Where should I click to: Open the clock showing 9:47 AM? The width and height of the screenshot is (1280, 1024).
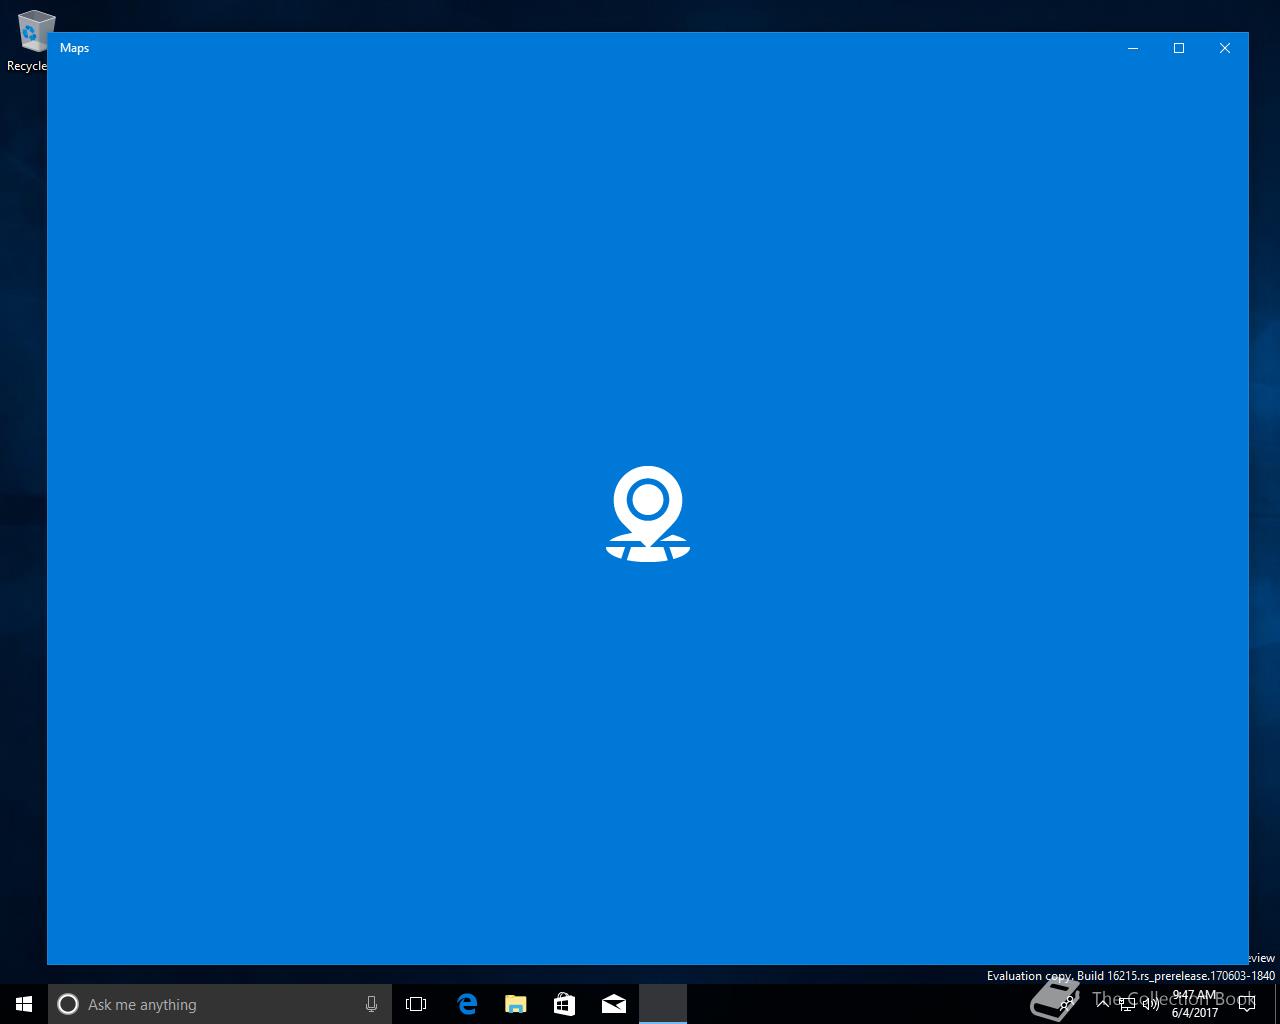[1195, 1004]
